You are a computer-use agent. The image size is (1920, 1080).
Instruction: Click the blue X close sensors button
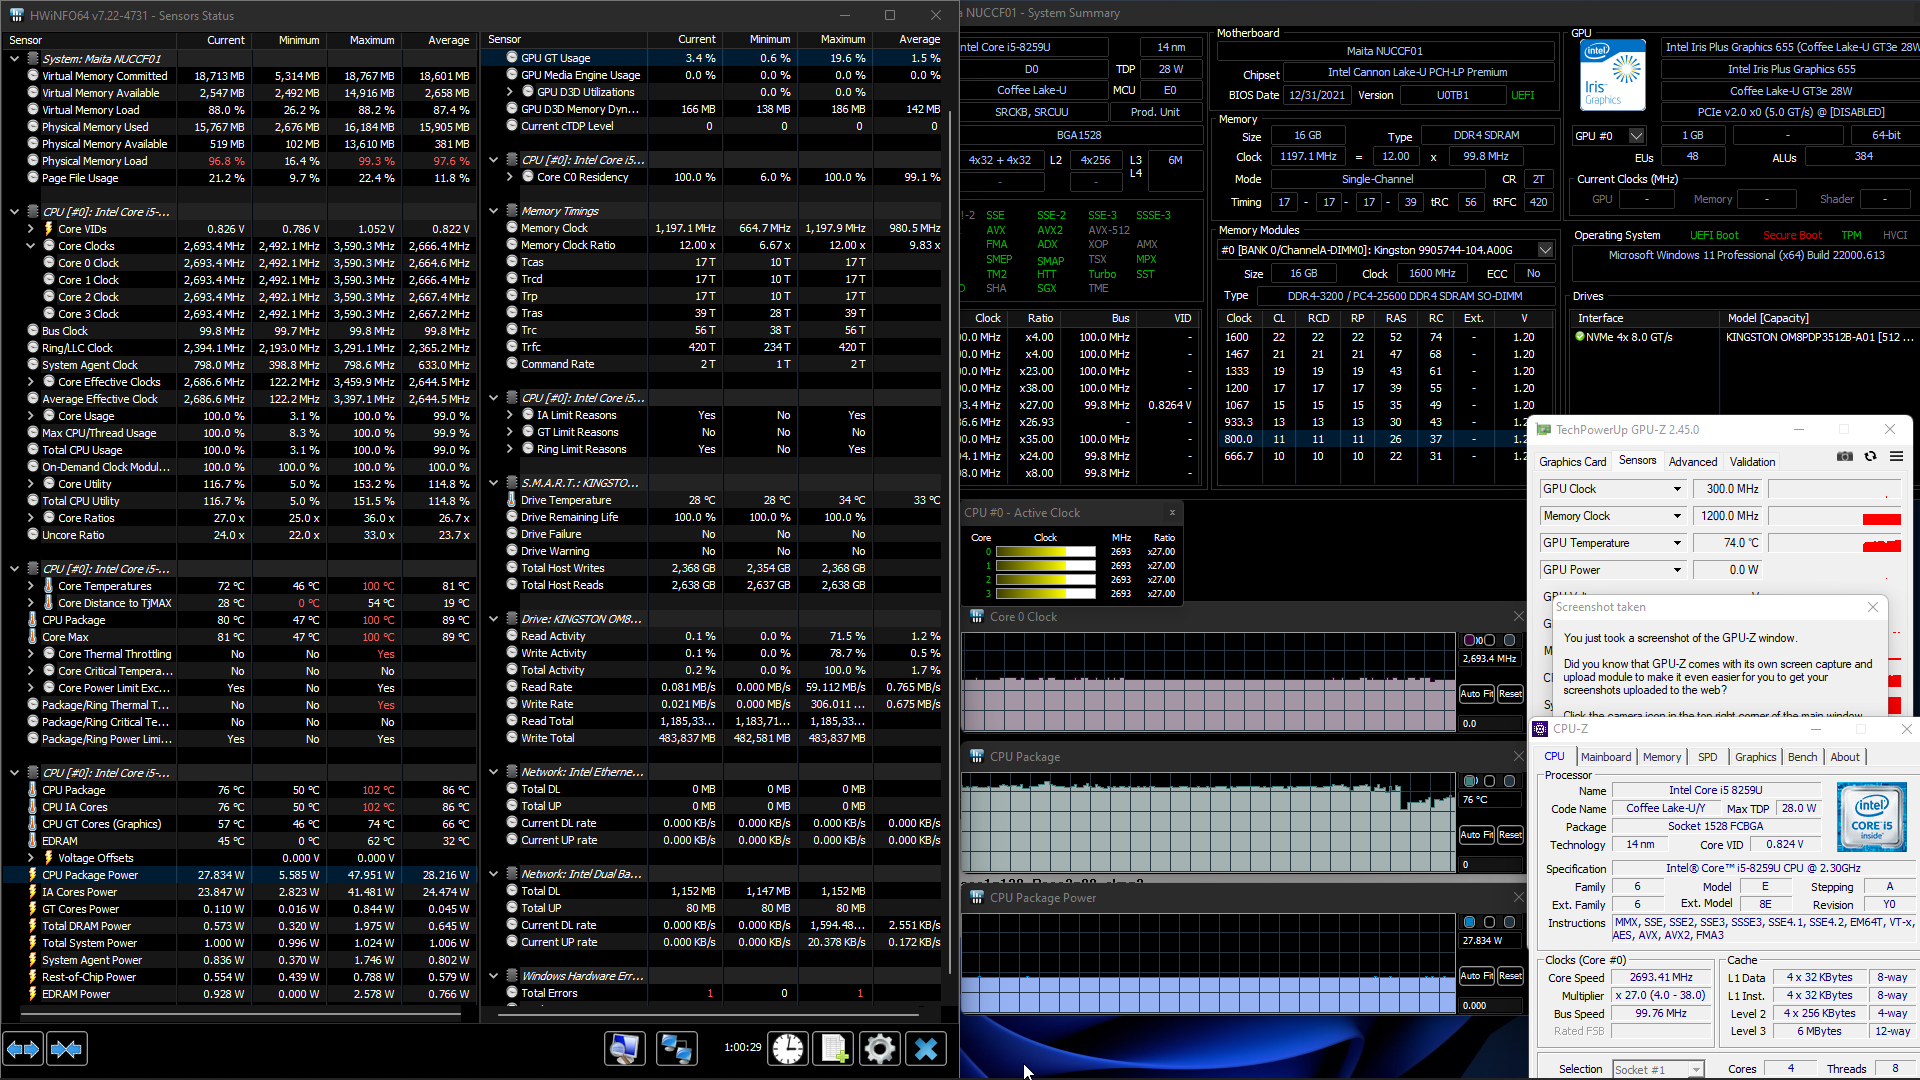[926, 1049]
